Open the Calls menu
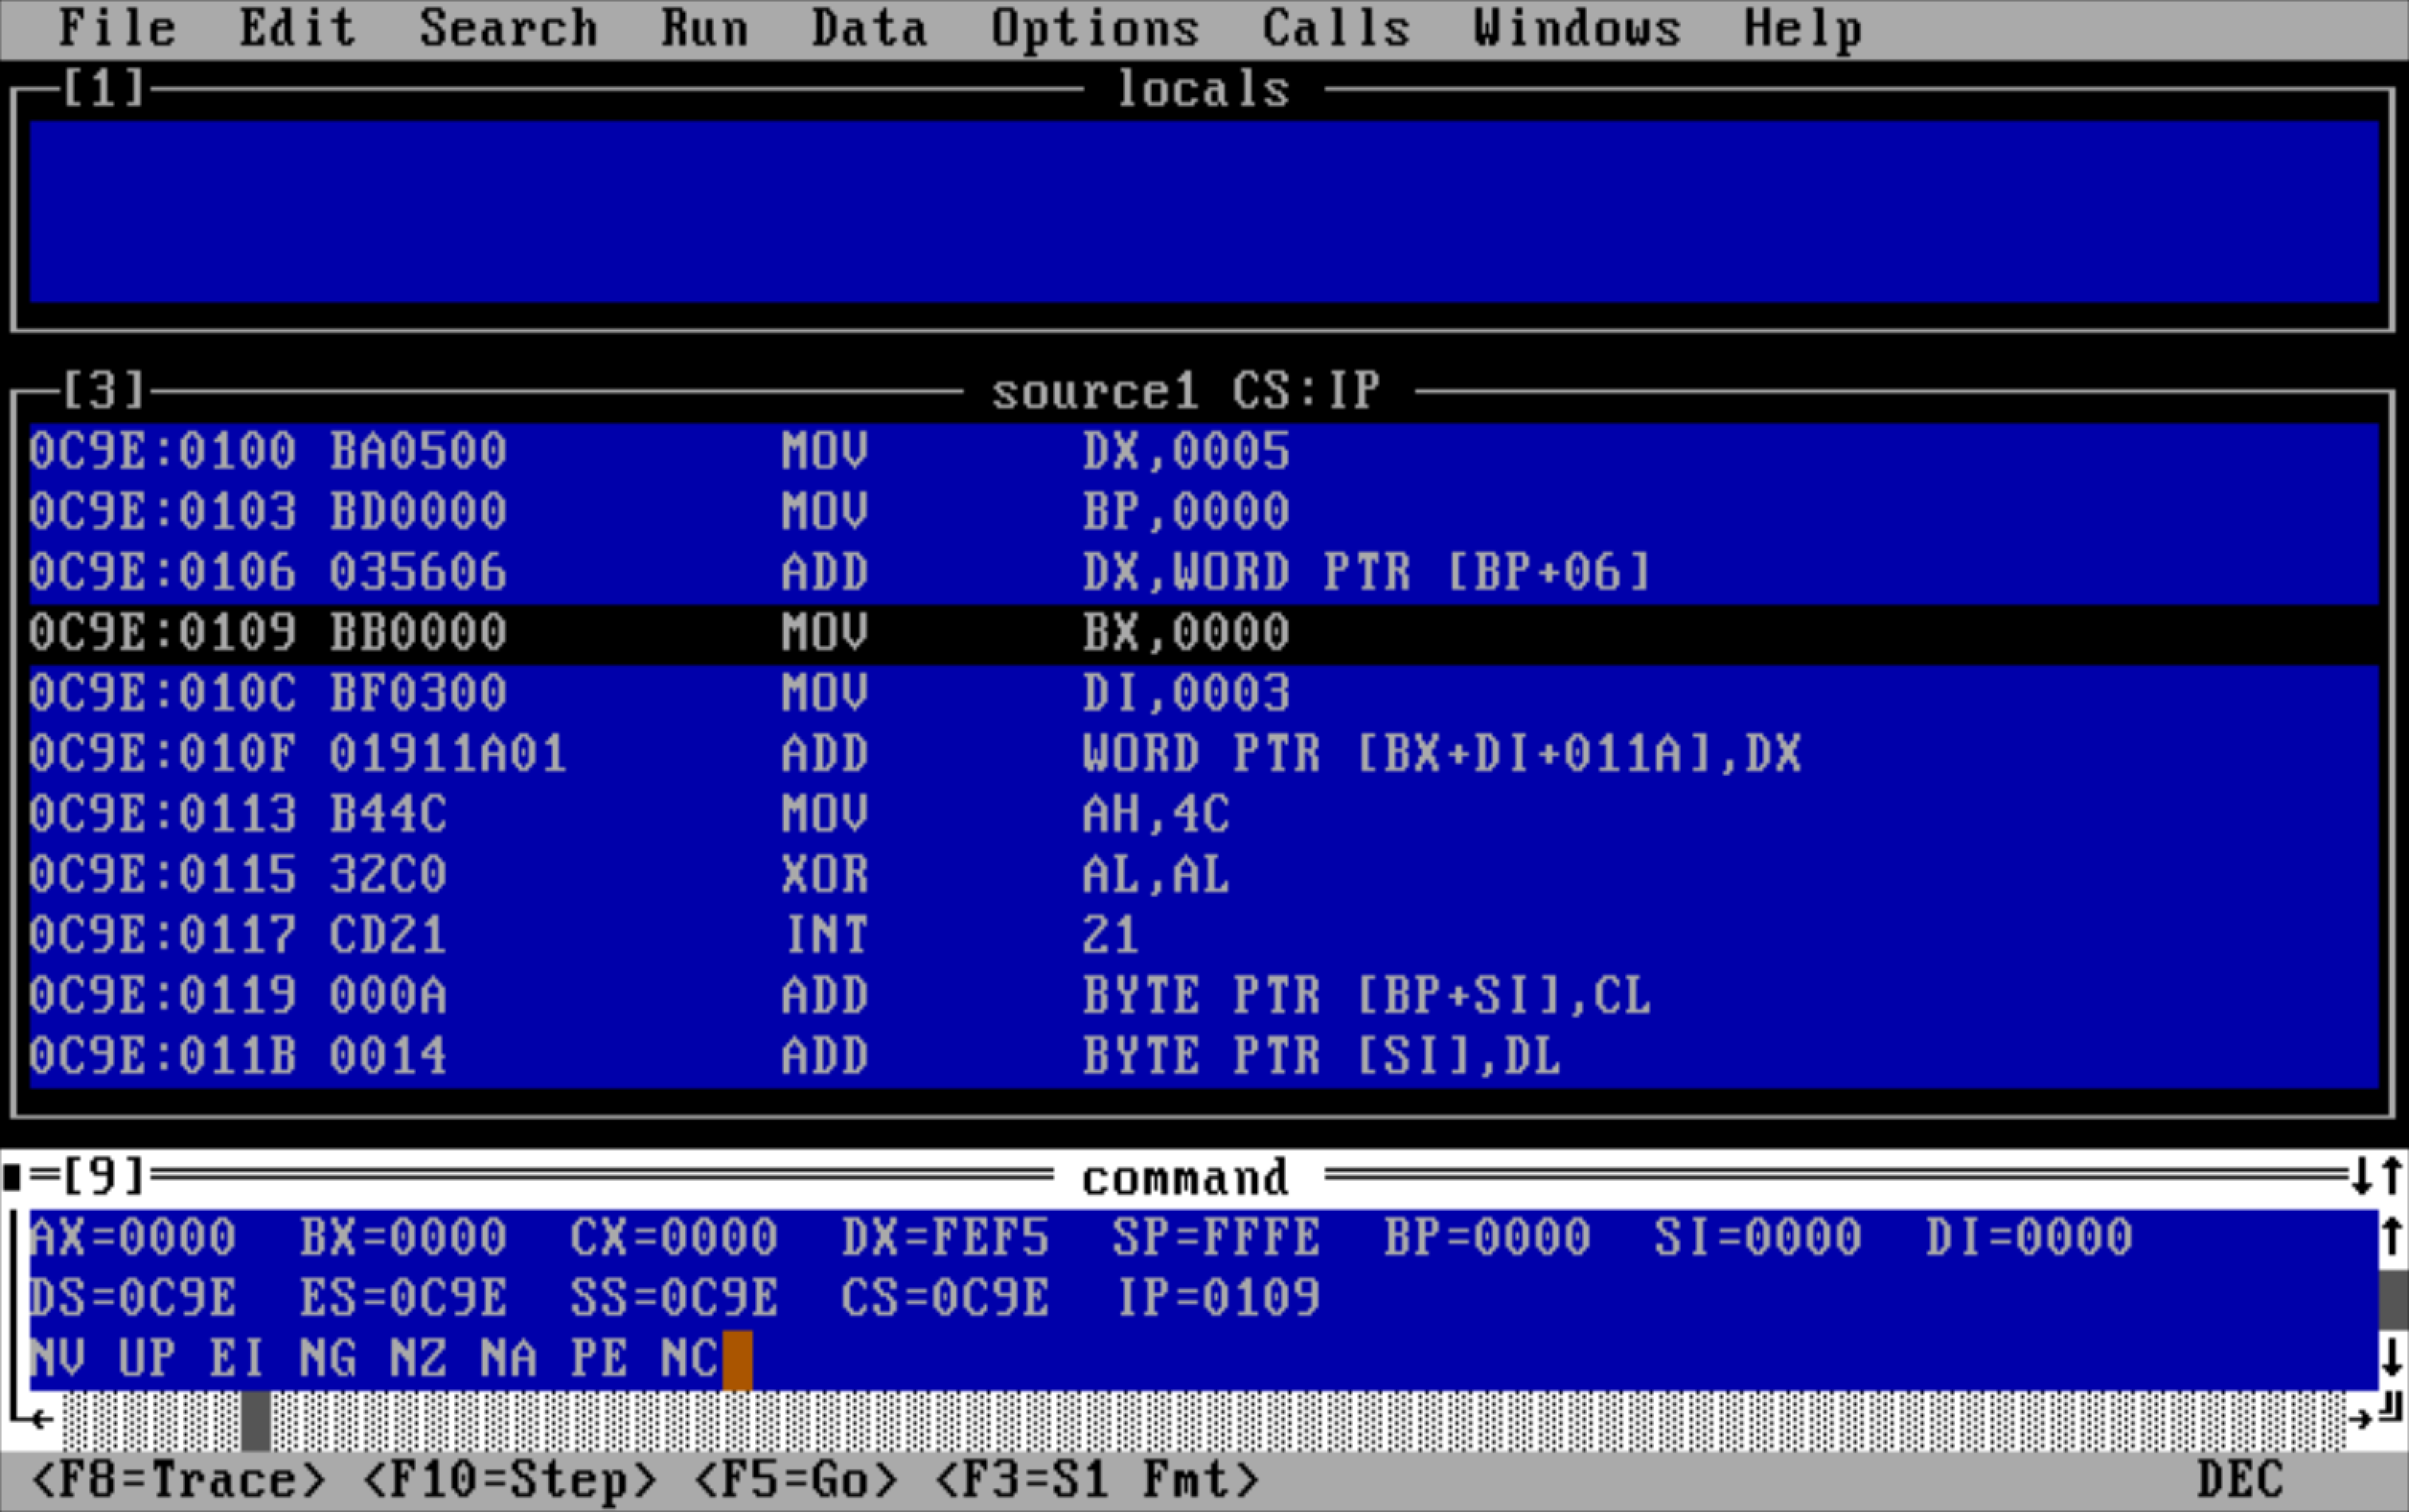The image size is (2409, 1512). click(1336, 28)
